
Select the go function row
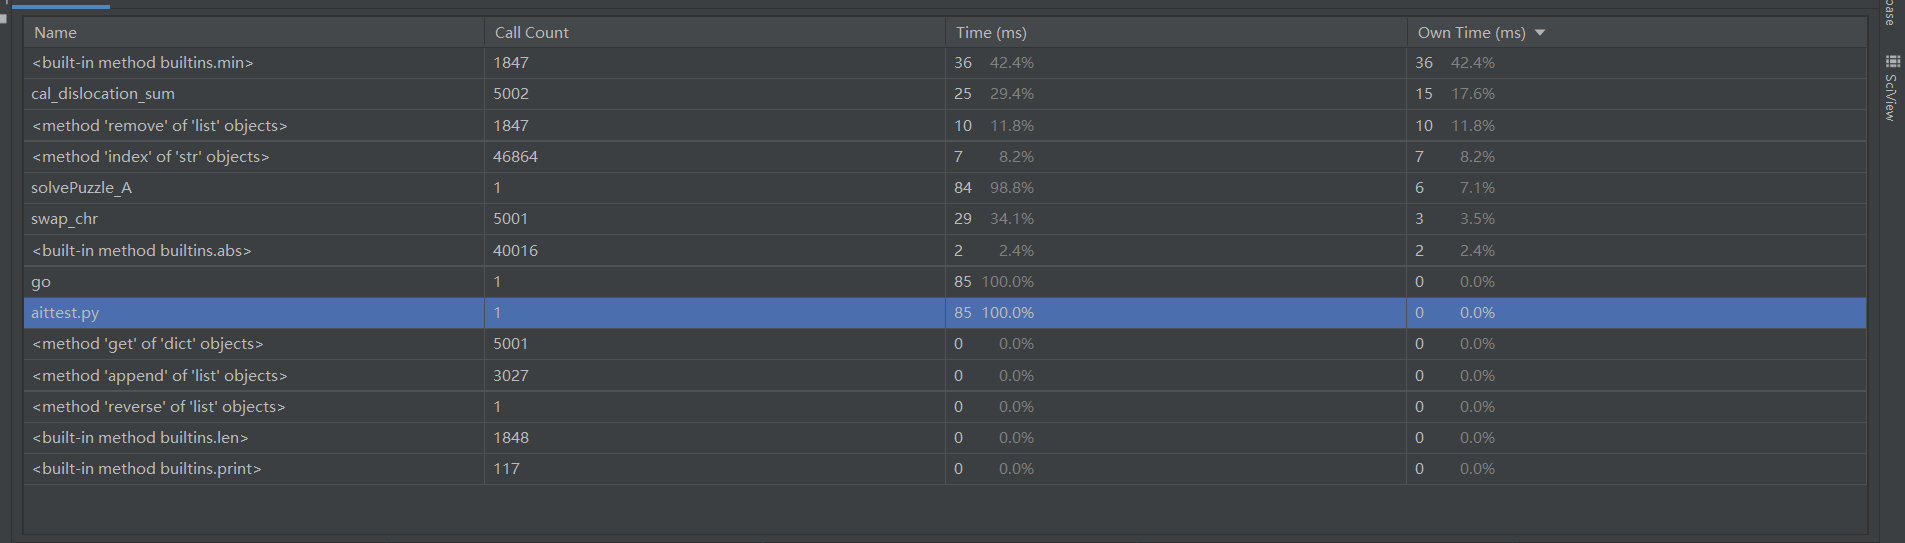(41, 282)
